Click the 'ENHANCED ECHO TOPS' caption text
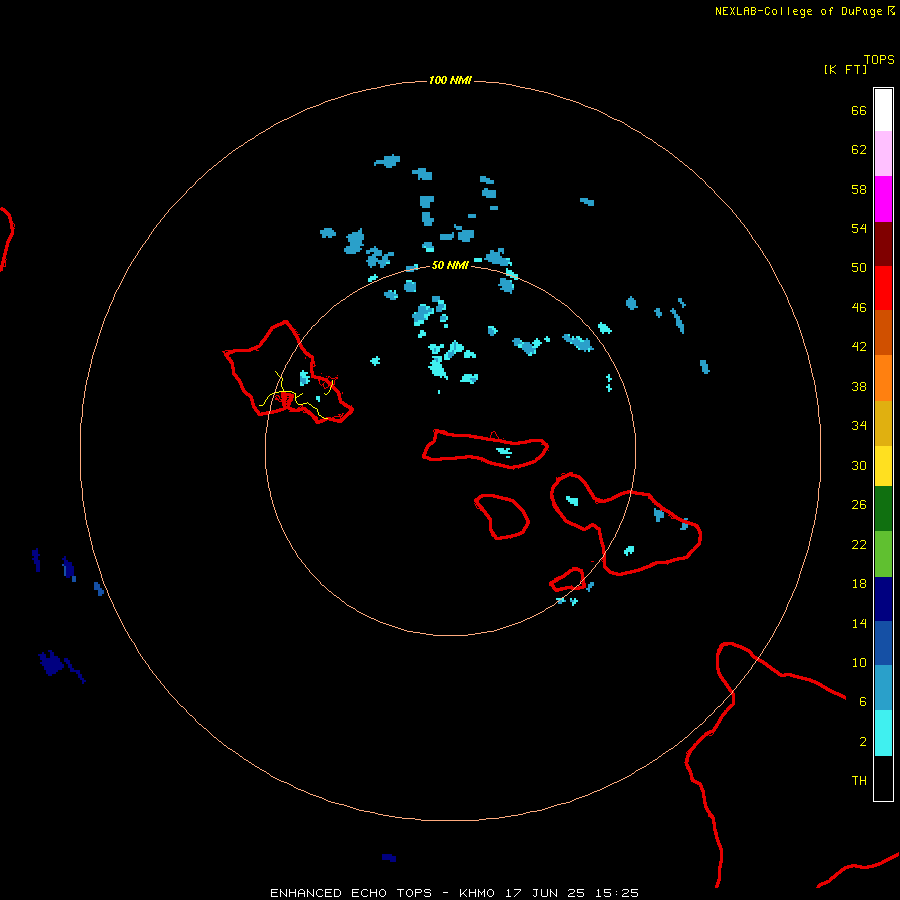900x900 pixels. [351, 893]
